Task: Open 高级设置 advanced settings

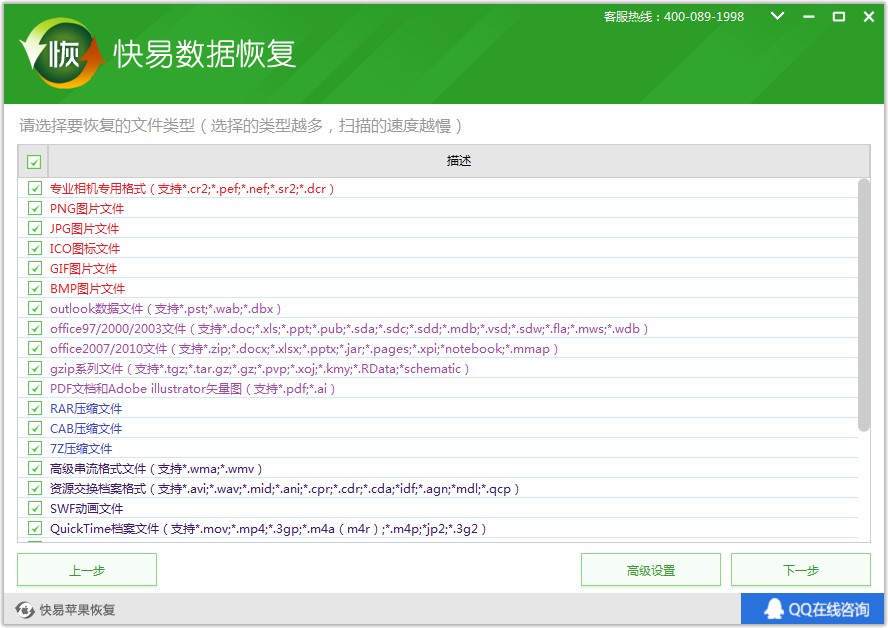Action: (651, 570)
